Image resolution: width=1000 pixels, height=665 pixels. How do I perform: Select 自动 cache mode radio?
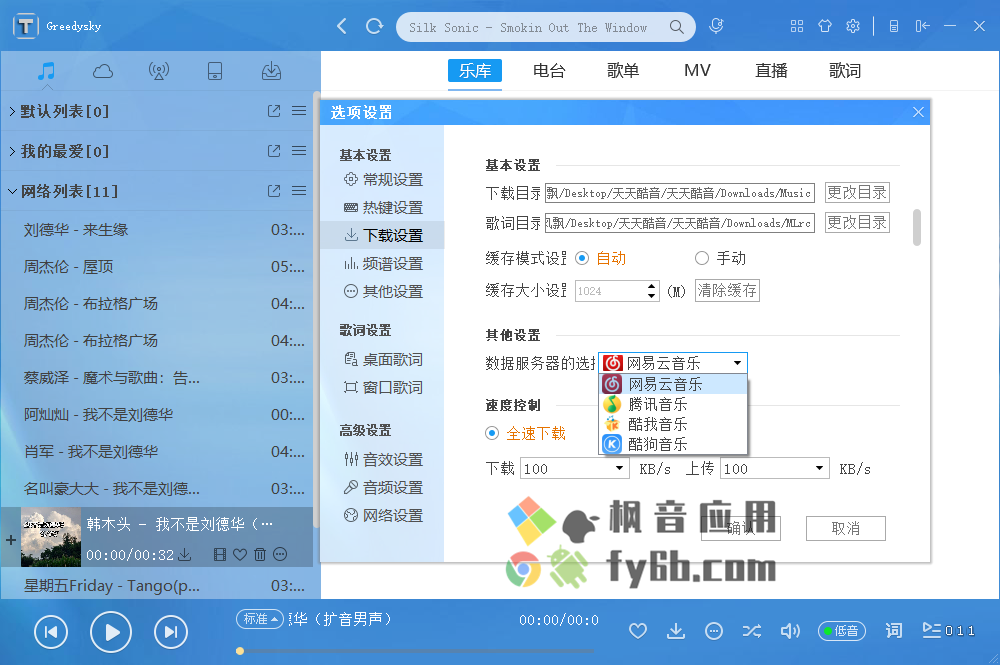[x=582, y=258]
